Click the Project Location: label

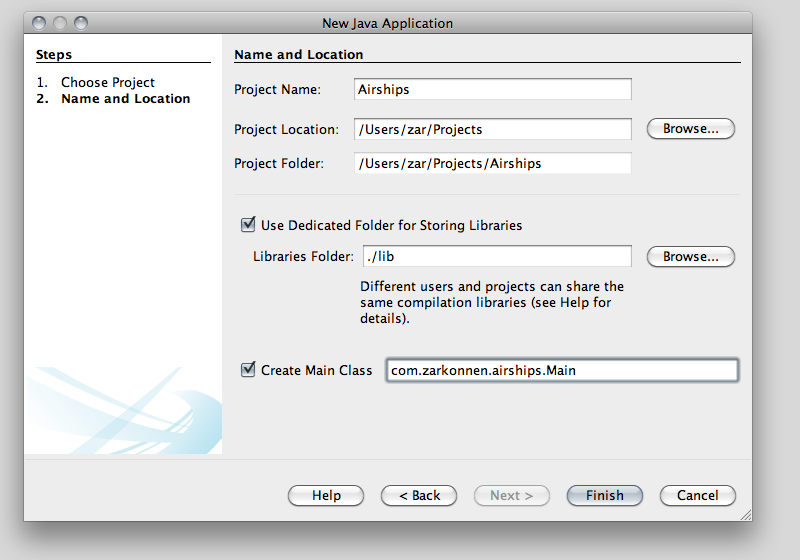click(286, 130)
